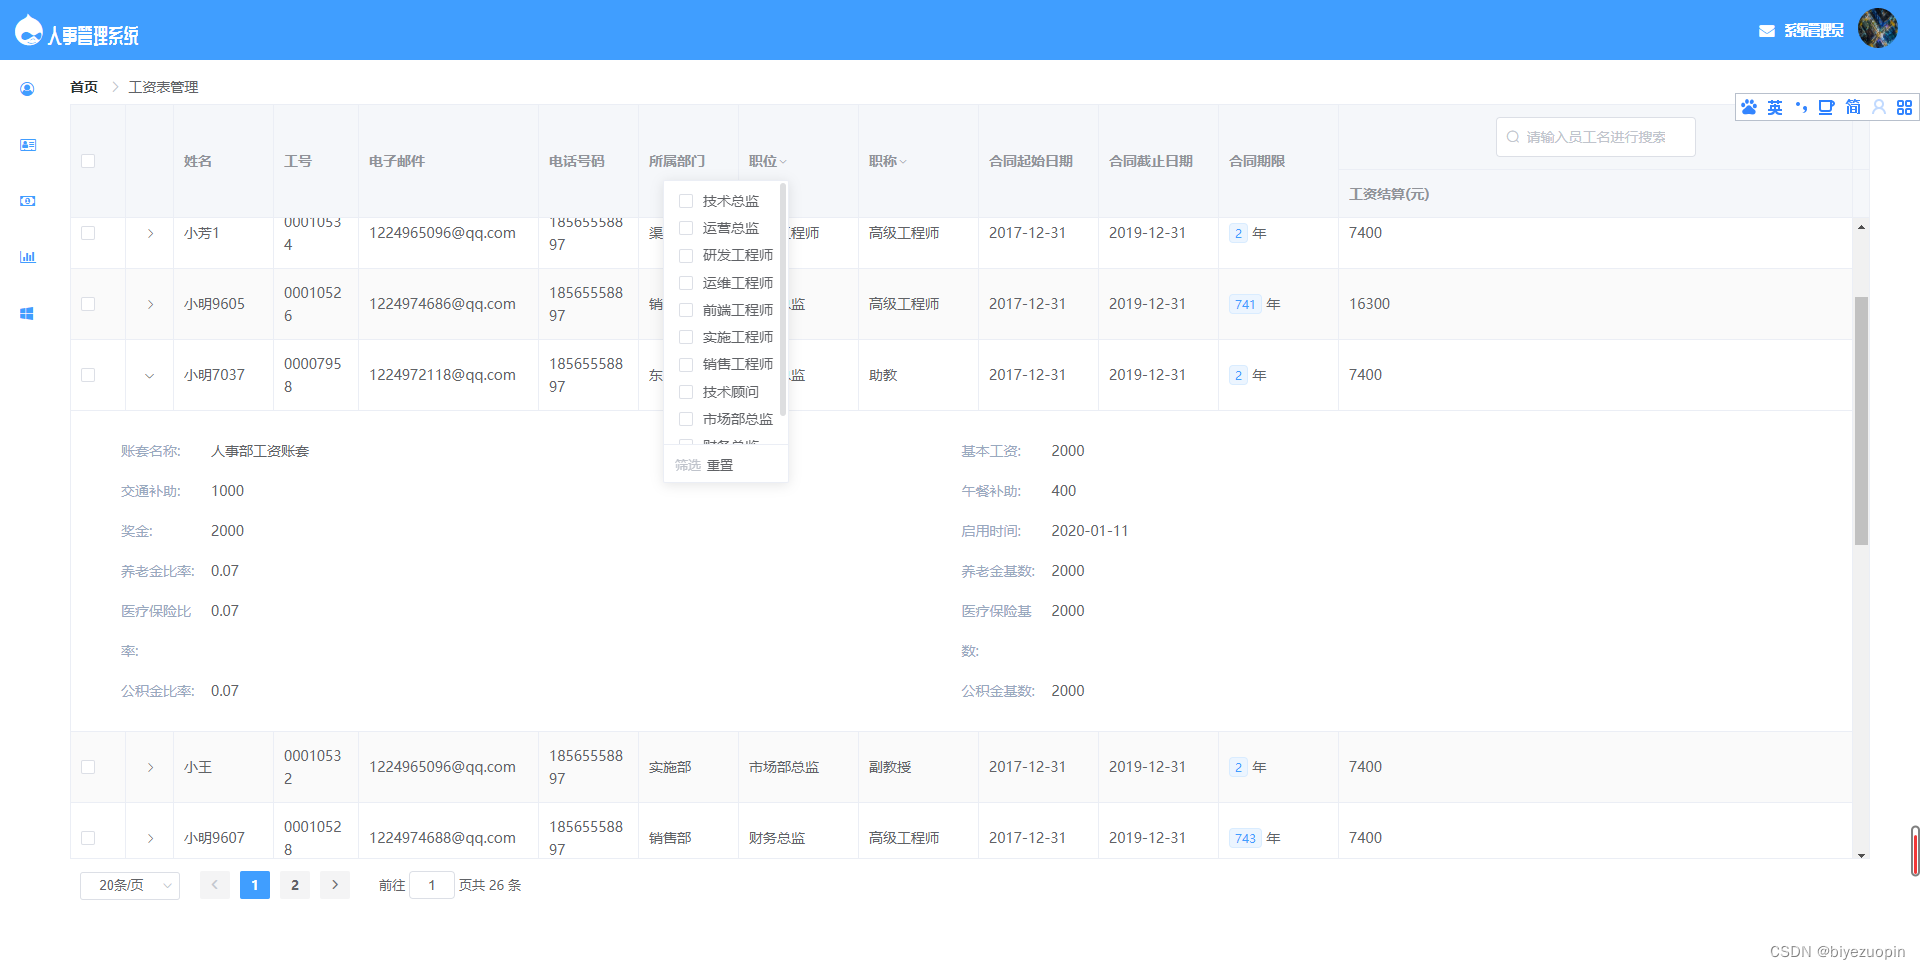Open the user profile icon in the sidebar
This screenshot has width=1920, height=969.
tap(26, 89)
